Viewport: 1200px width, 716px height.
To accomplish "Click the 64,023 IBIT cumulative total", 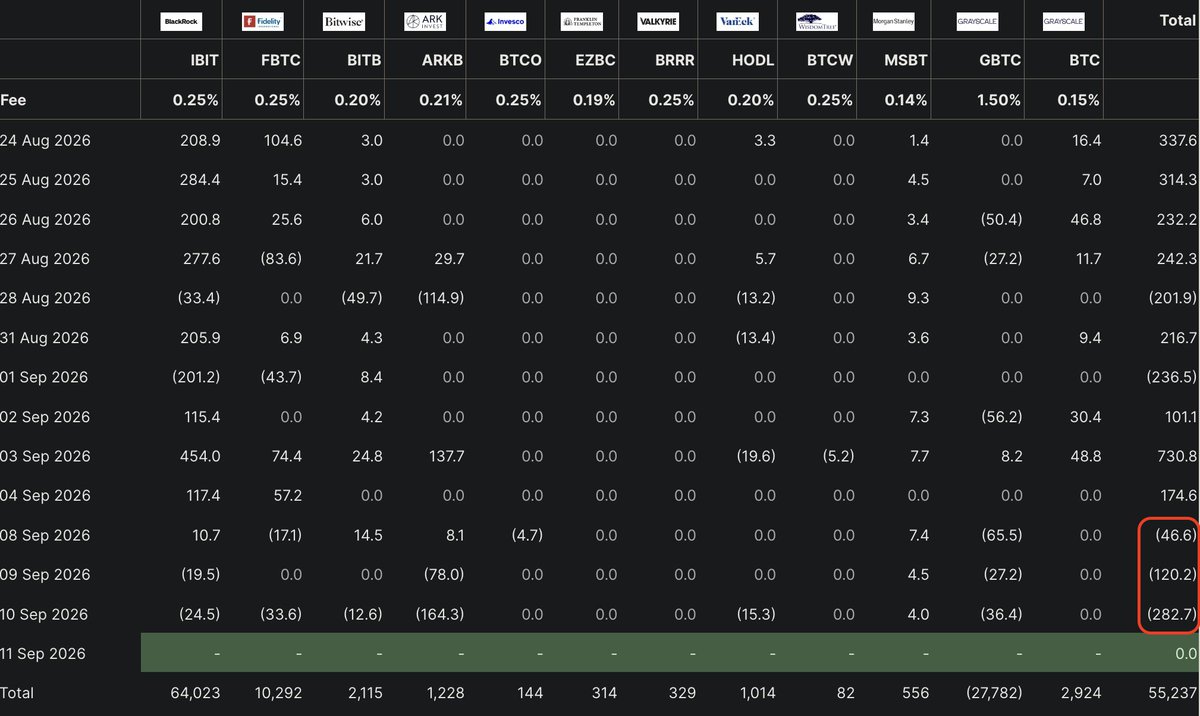I will click(196, 692).
